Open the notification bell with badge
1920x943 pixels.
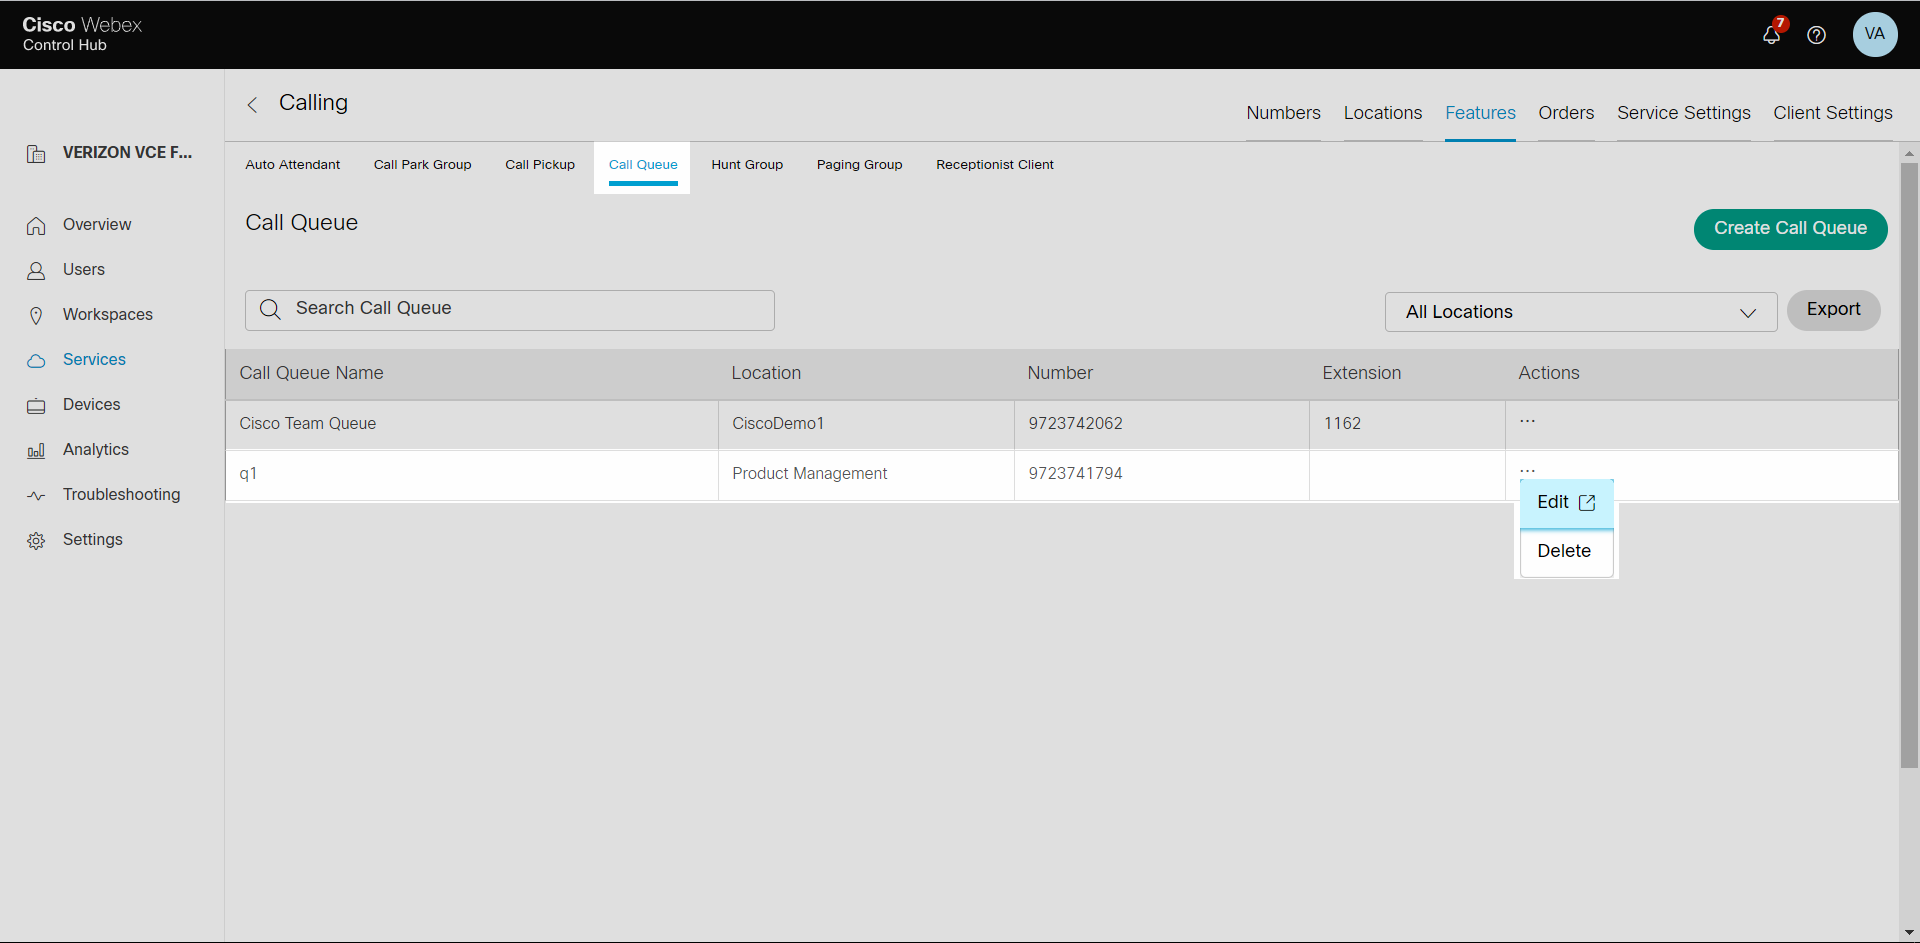pyautogui.click(x=1771, y=35)
